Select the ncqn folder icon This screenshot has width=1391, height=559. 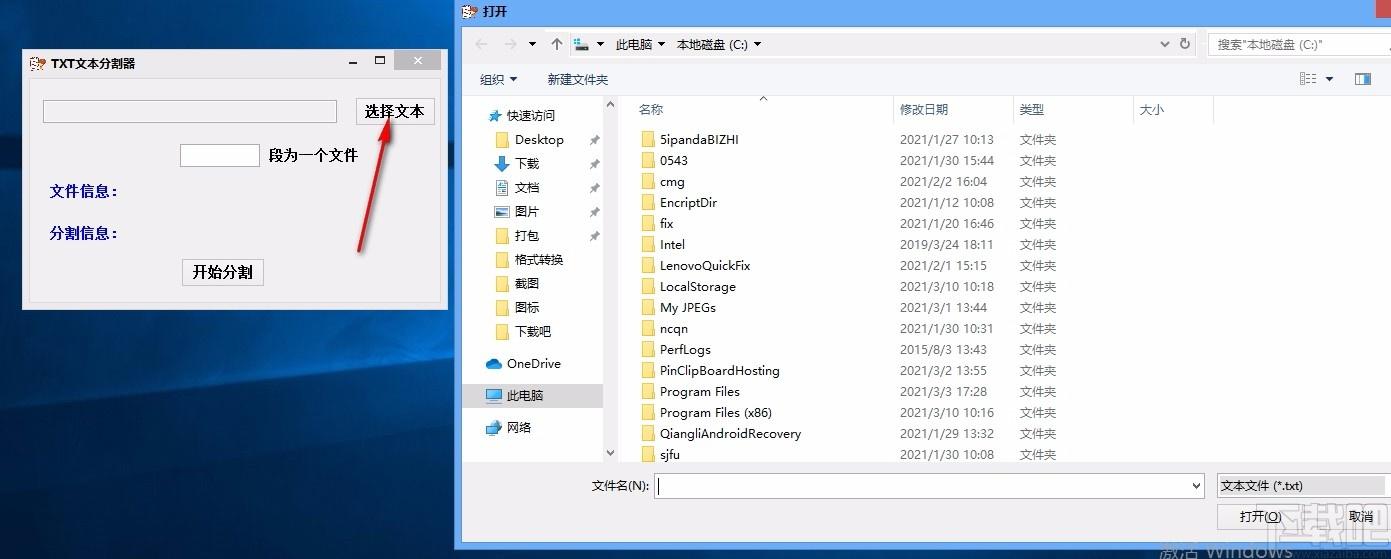point(647,328)
